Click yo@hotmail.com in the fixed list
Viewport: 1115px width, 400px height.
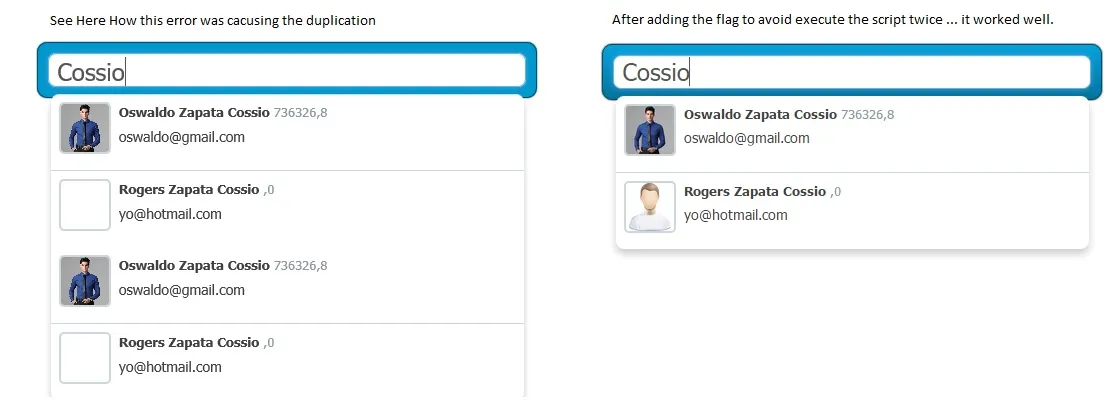(736, 216)
